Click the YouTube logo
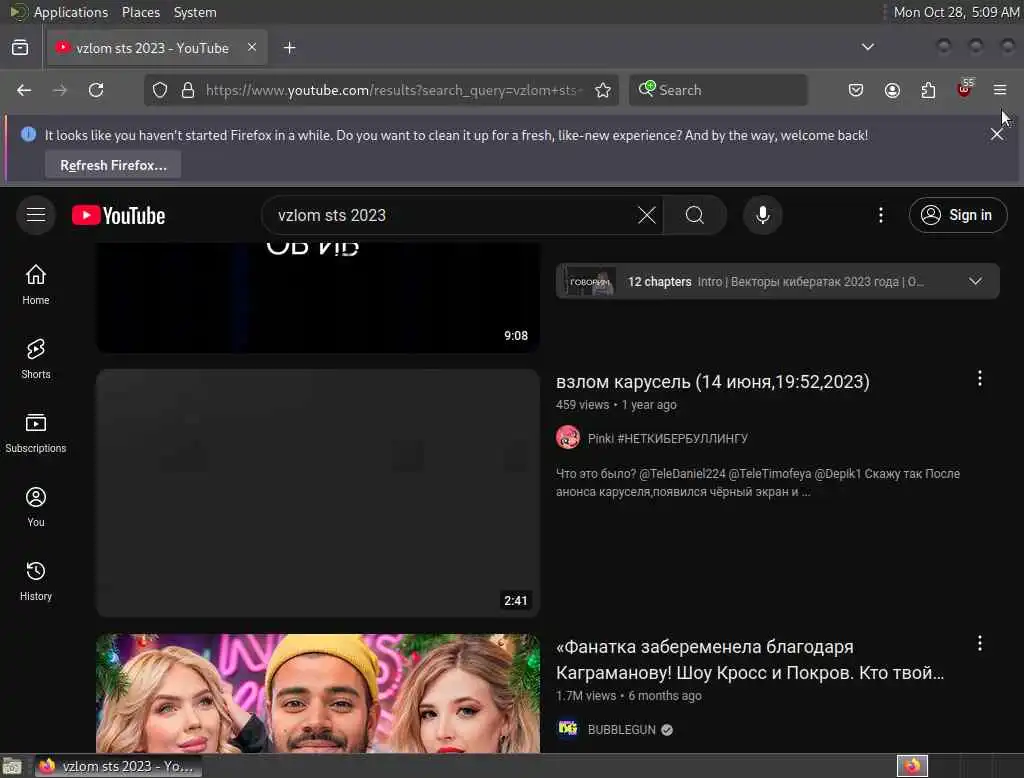This screenshot has width=1024, height=778. (118, 216)
